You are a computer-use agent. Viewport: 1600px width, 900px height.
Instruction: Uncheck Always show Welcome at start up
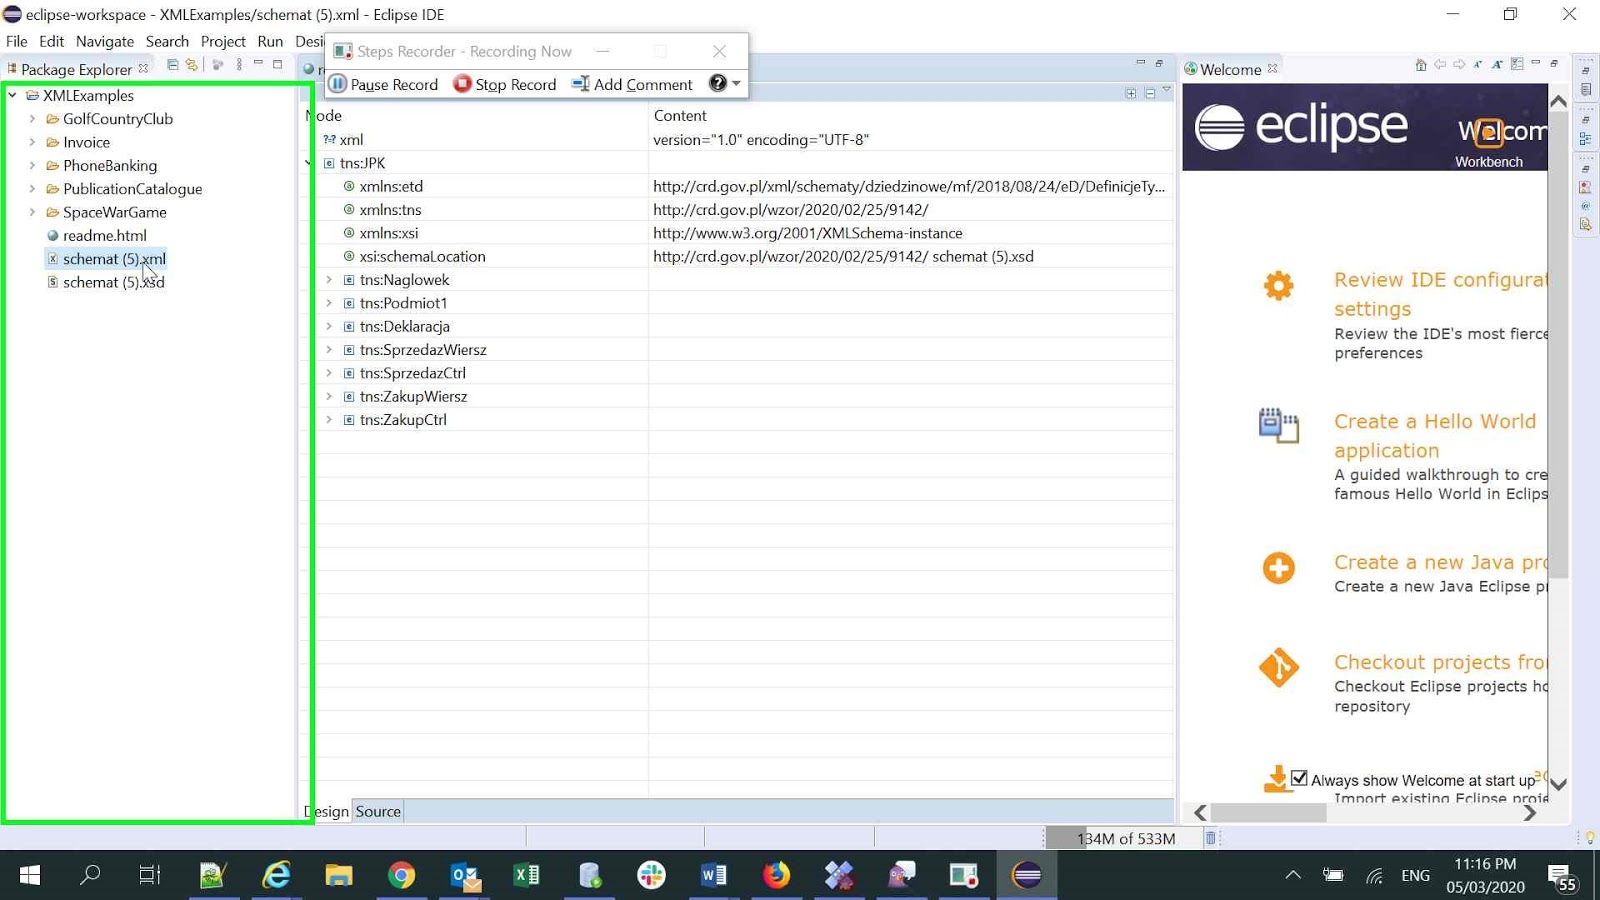pyautogui.click(x=1299, y=777)
